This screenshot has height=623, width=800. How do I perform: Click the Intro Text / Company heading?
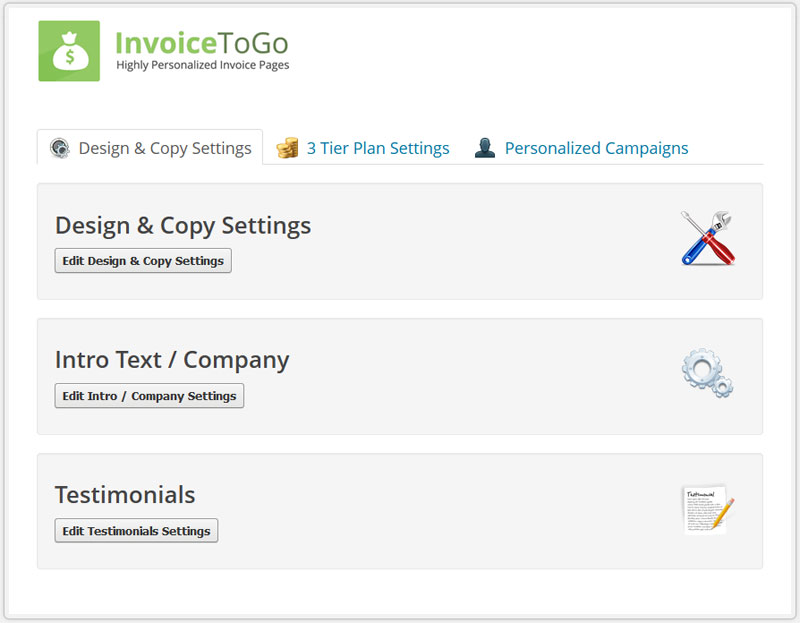[172, 360]
